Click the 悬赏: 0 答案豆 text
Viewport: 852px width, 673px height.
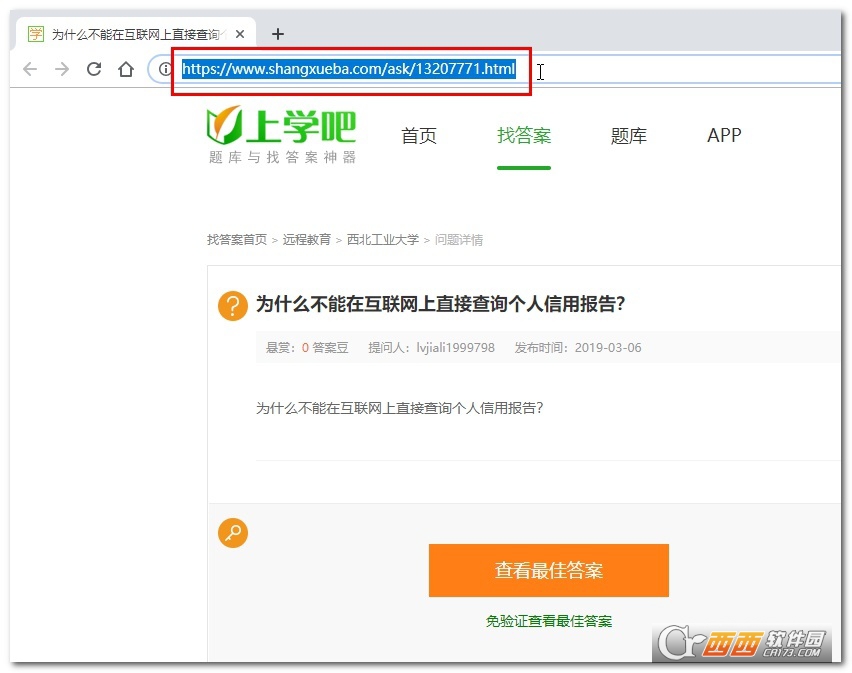(307, 348)
